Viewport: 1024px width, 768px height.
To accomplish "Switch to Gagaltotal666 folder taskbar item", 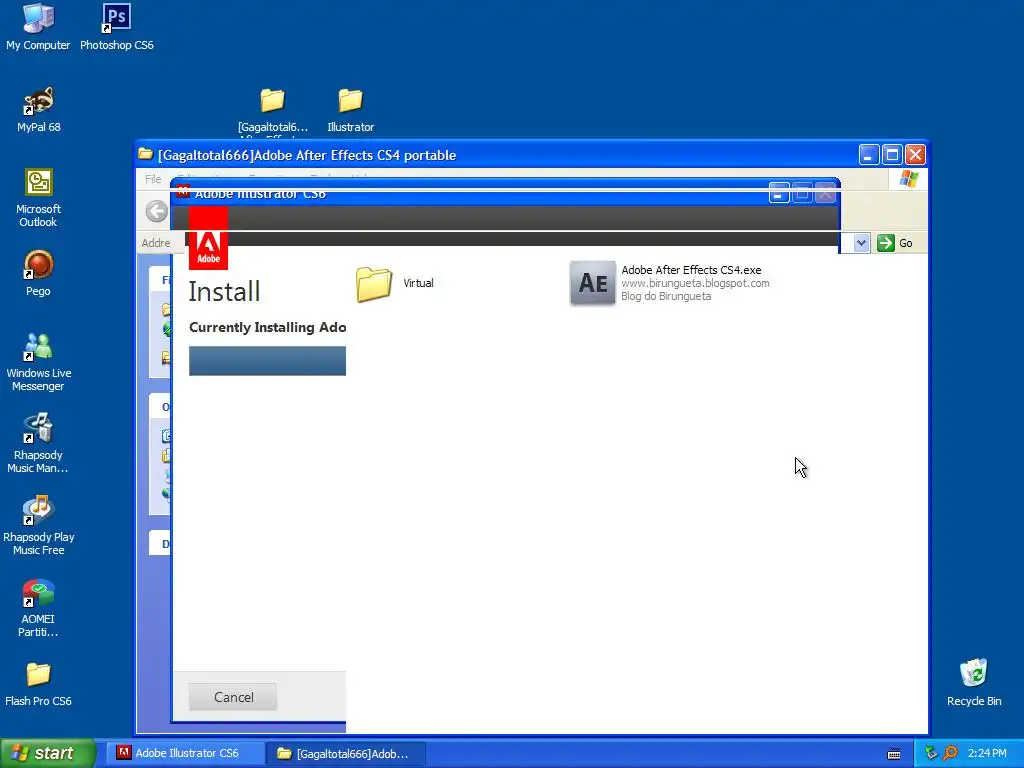I will pyautogui.click(x=348, y=754).
